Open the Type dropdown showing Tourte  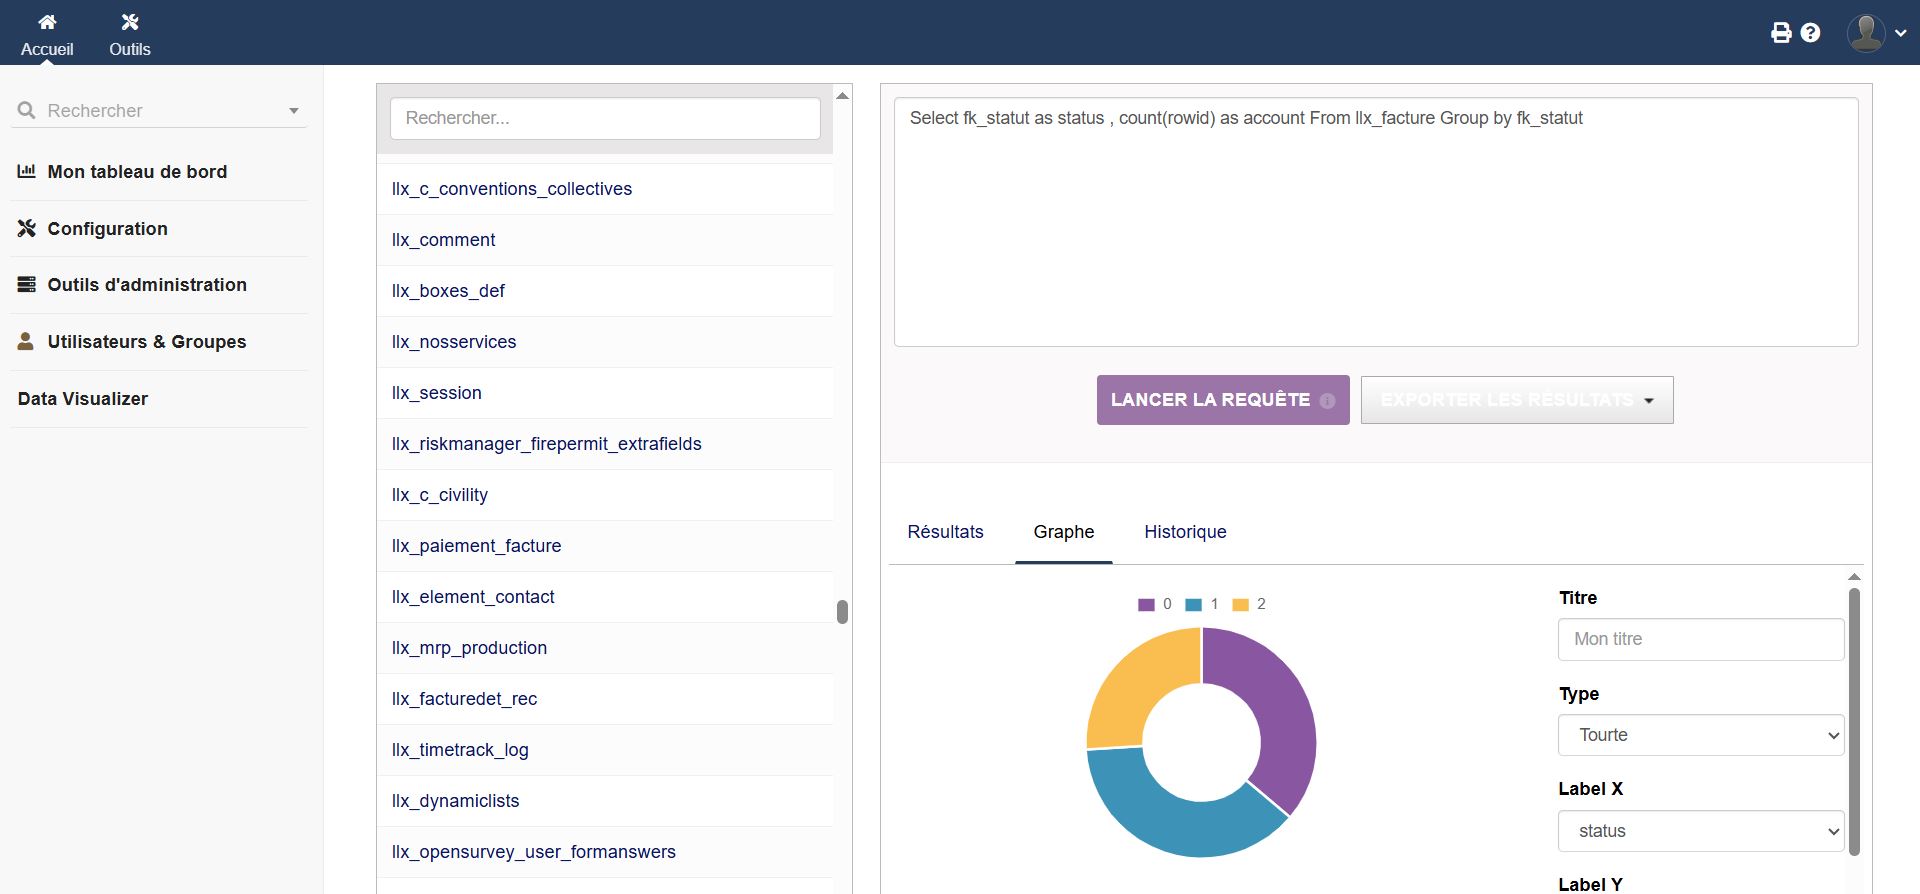[1700, 735]
